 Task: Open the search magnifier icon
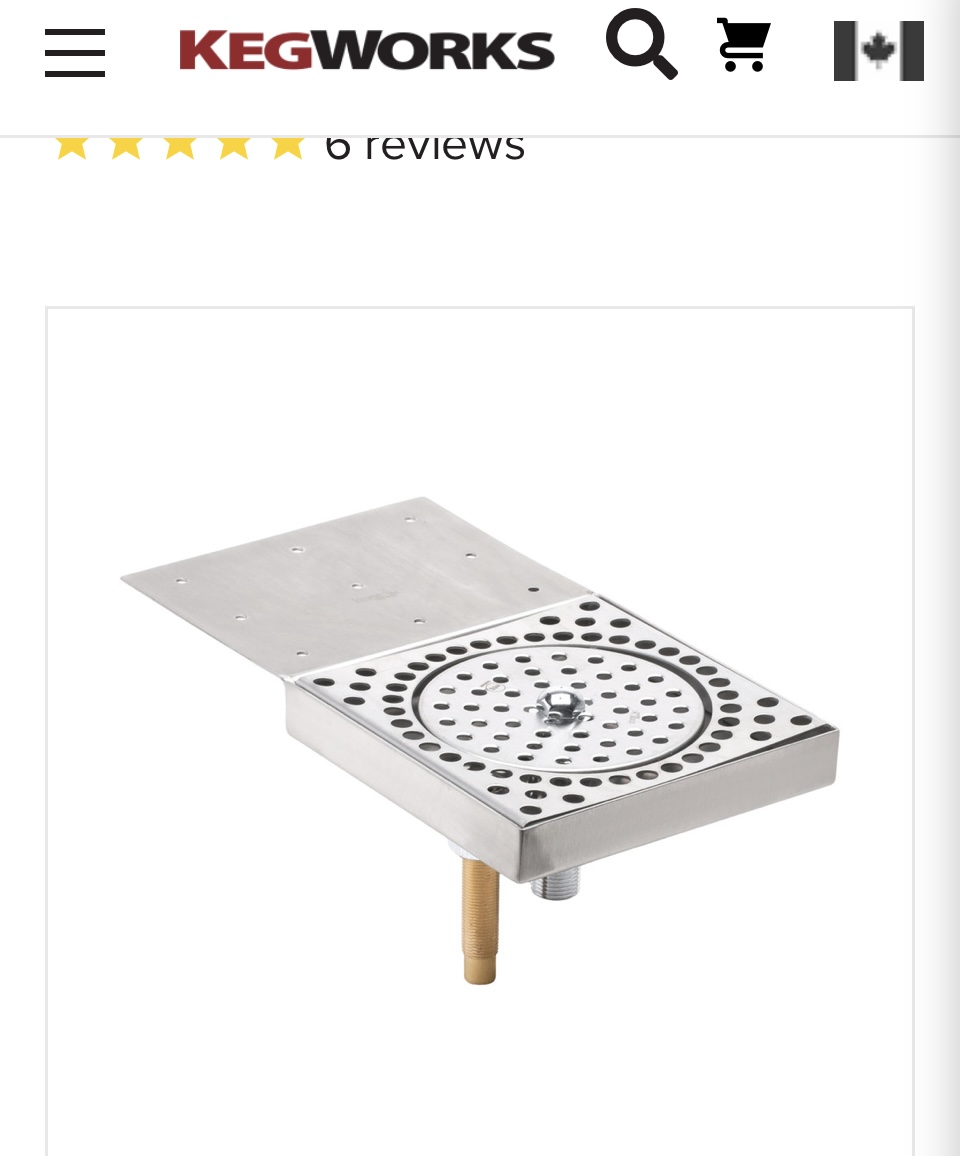(641, 44)
